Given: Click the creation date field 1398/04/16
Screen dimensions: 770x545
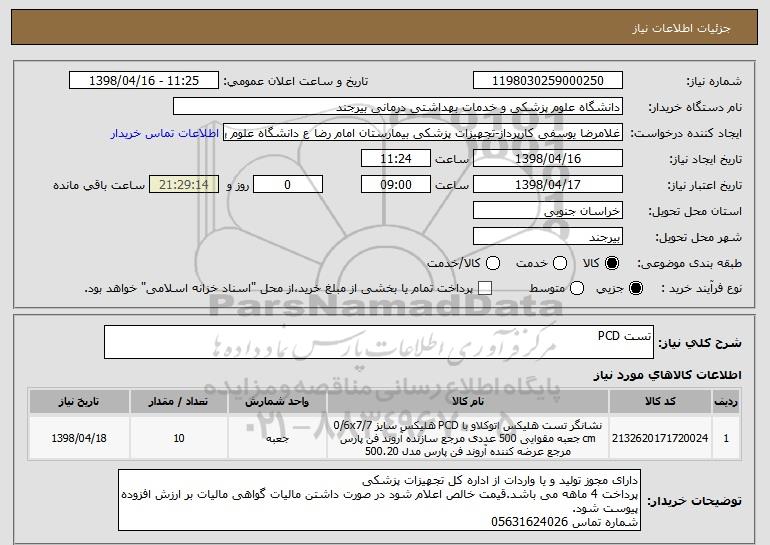Looking at the screenshot, I should coord(548,159).
